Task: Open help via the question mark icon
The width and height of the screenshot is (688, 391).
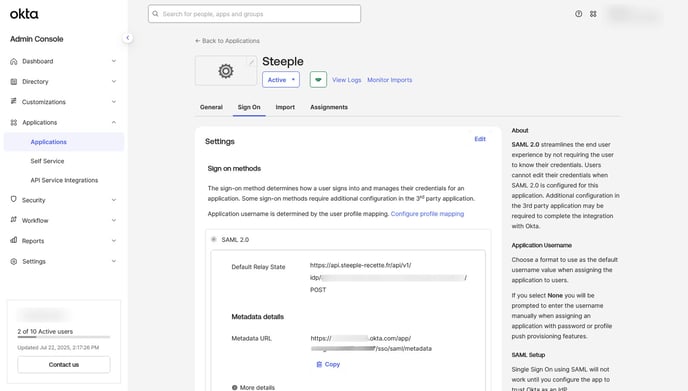Action: (579, 14)
